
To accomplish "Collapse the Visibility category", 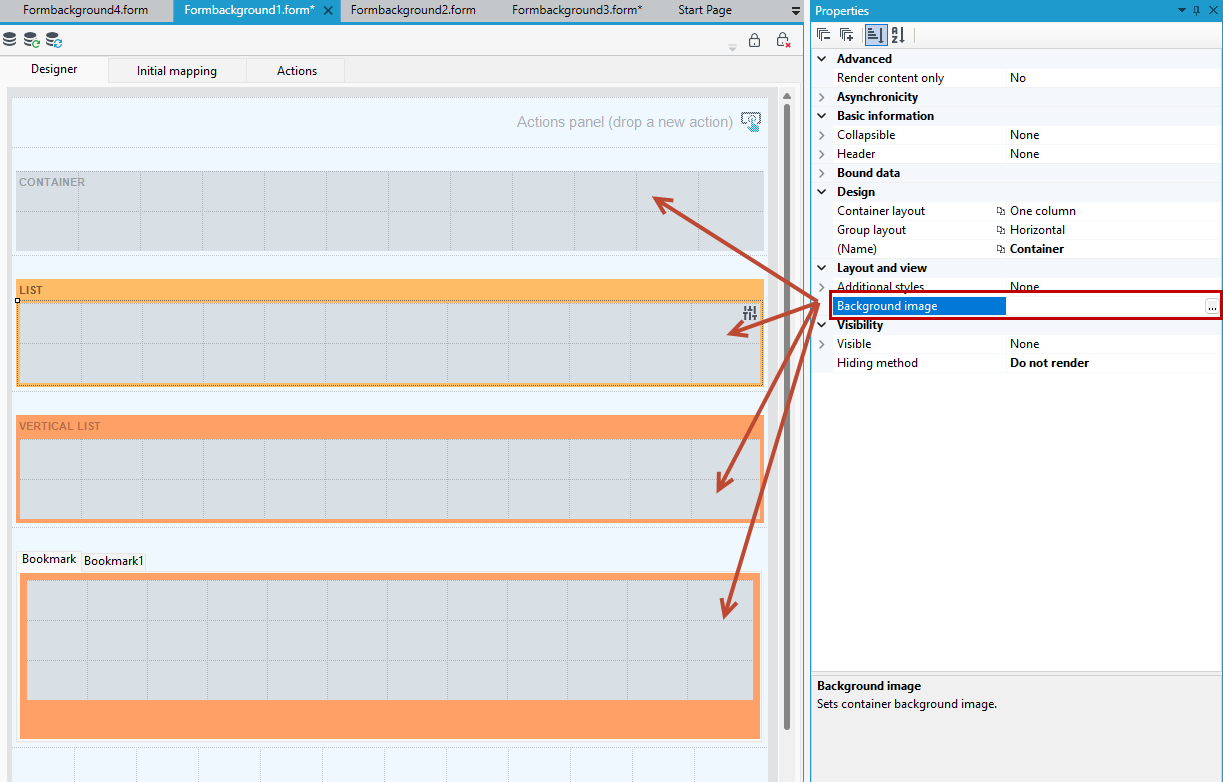I will coord(822,325).
